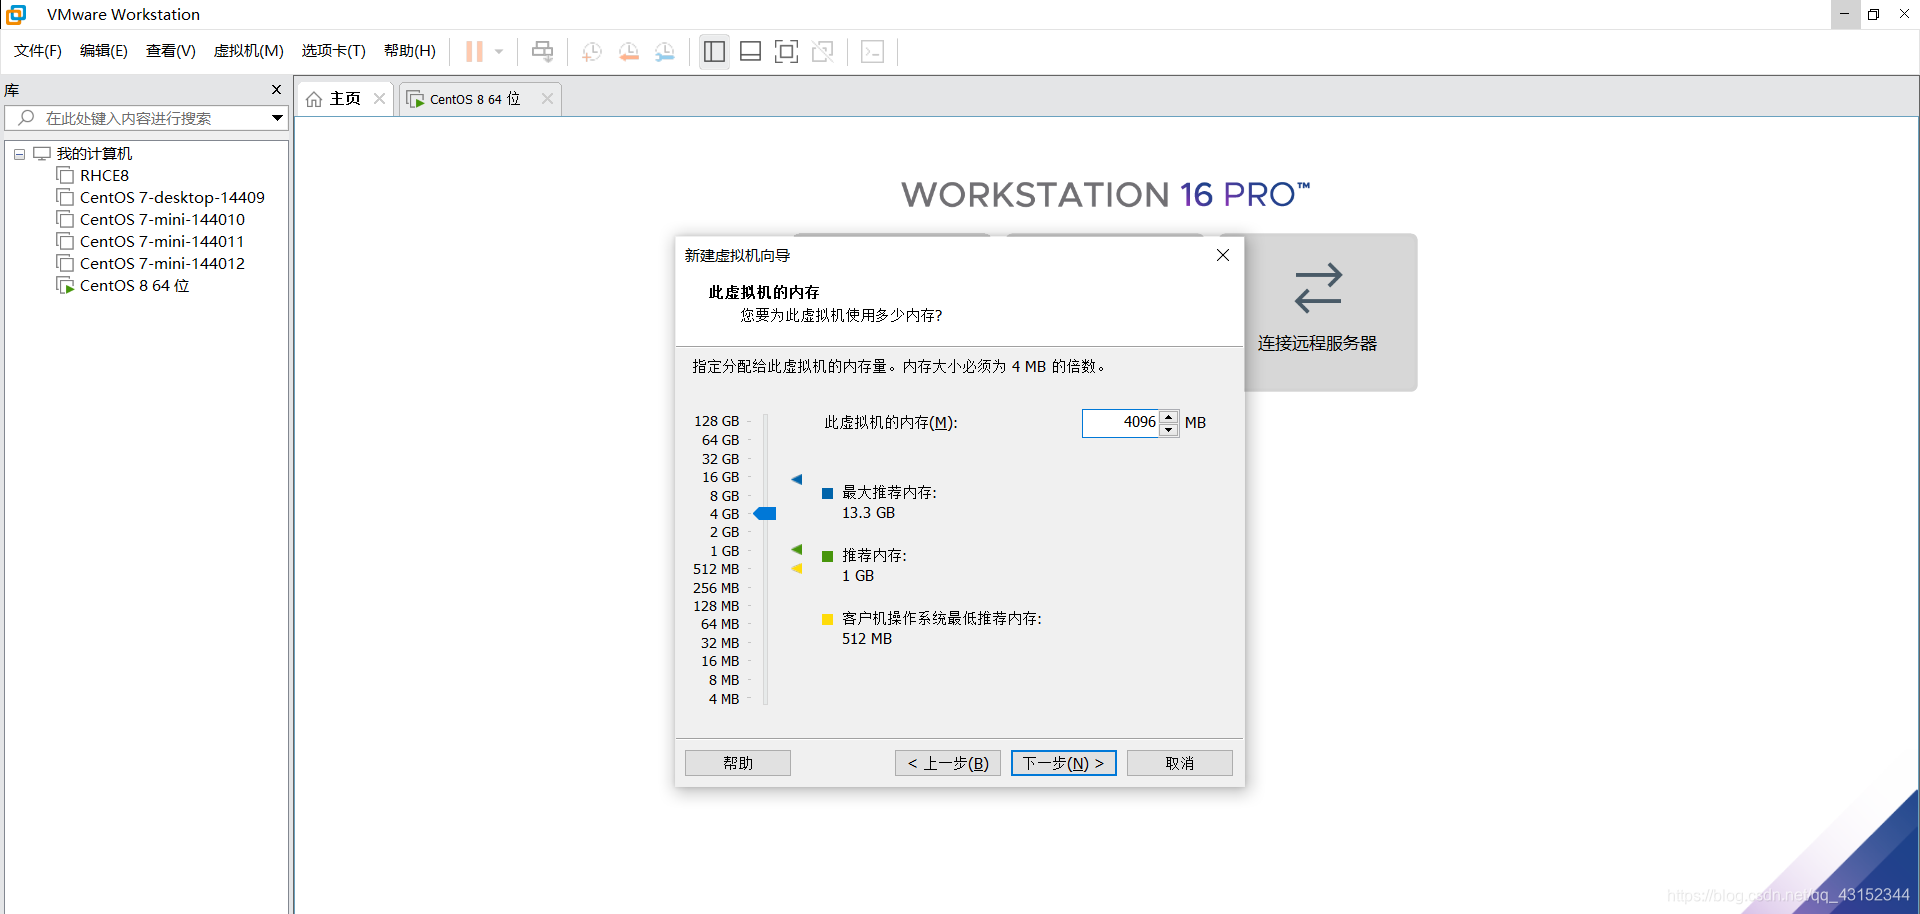Image resolution: width=1920 pixels, height=914 pixels.
Task: Open the library search dropdown arrow
Action: (277, 118)
